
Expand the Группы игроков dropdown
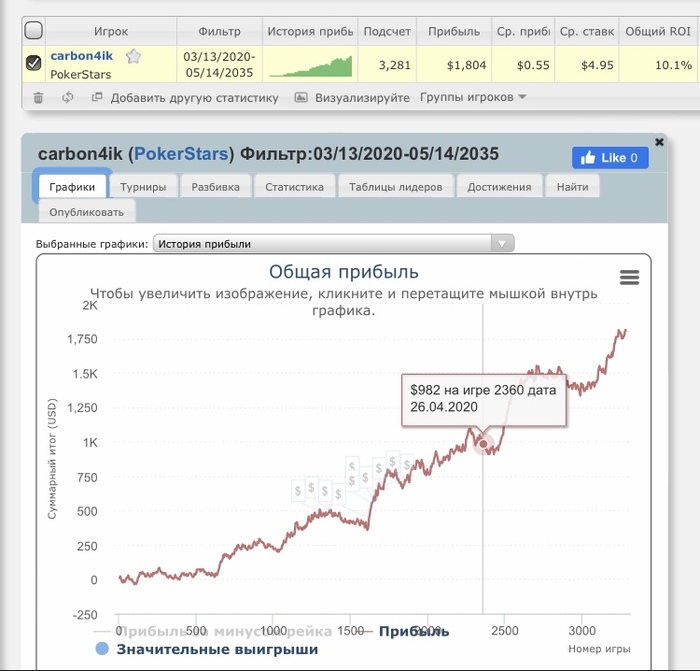point(473,97)
